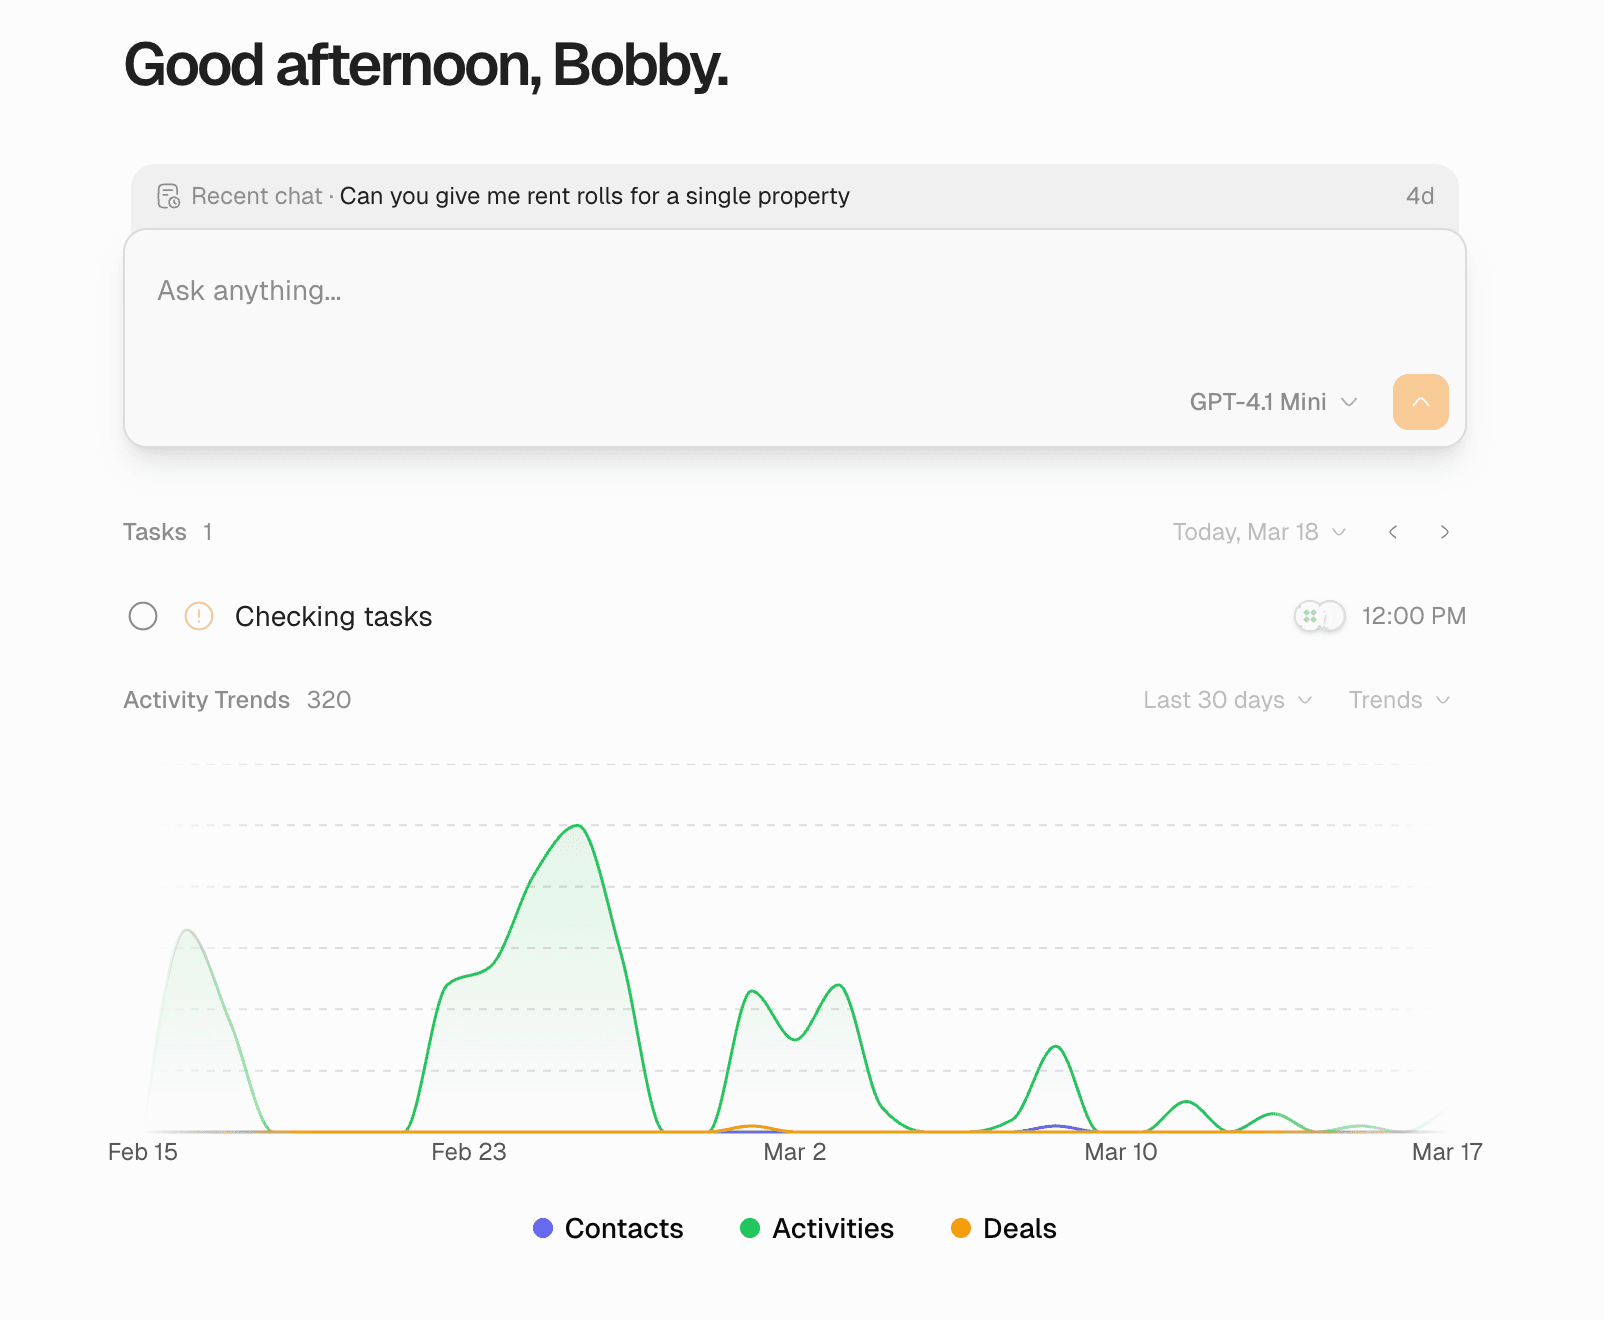Open the recent chat history icon

point(170,196)
